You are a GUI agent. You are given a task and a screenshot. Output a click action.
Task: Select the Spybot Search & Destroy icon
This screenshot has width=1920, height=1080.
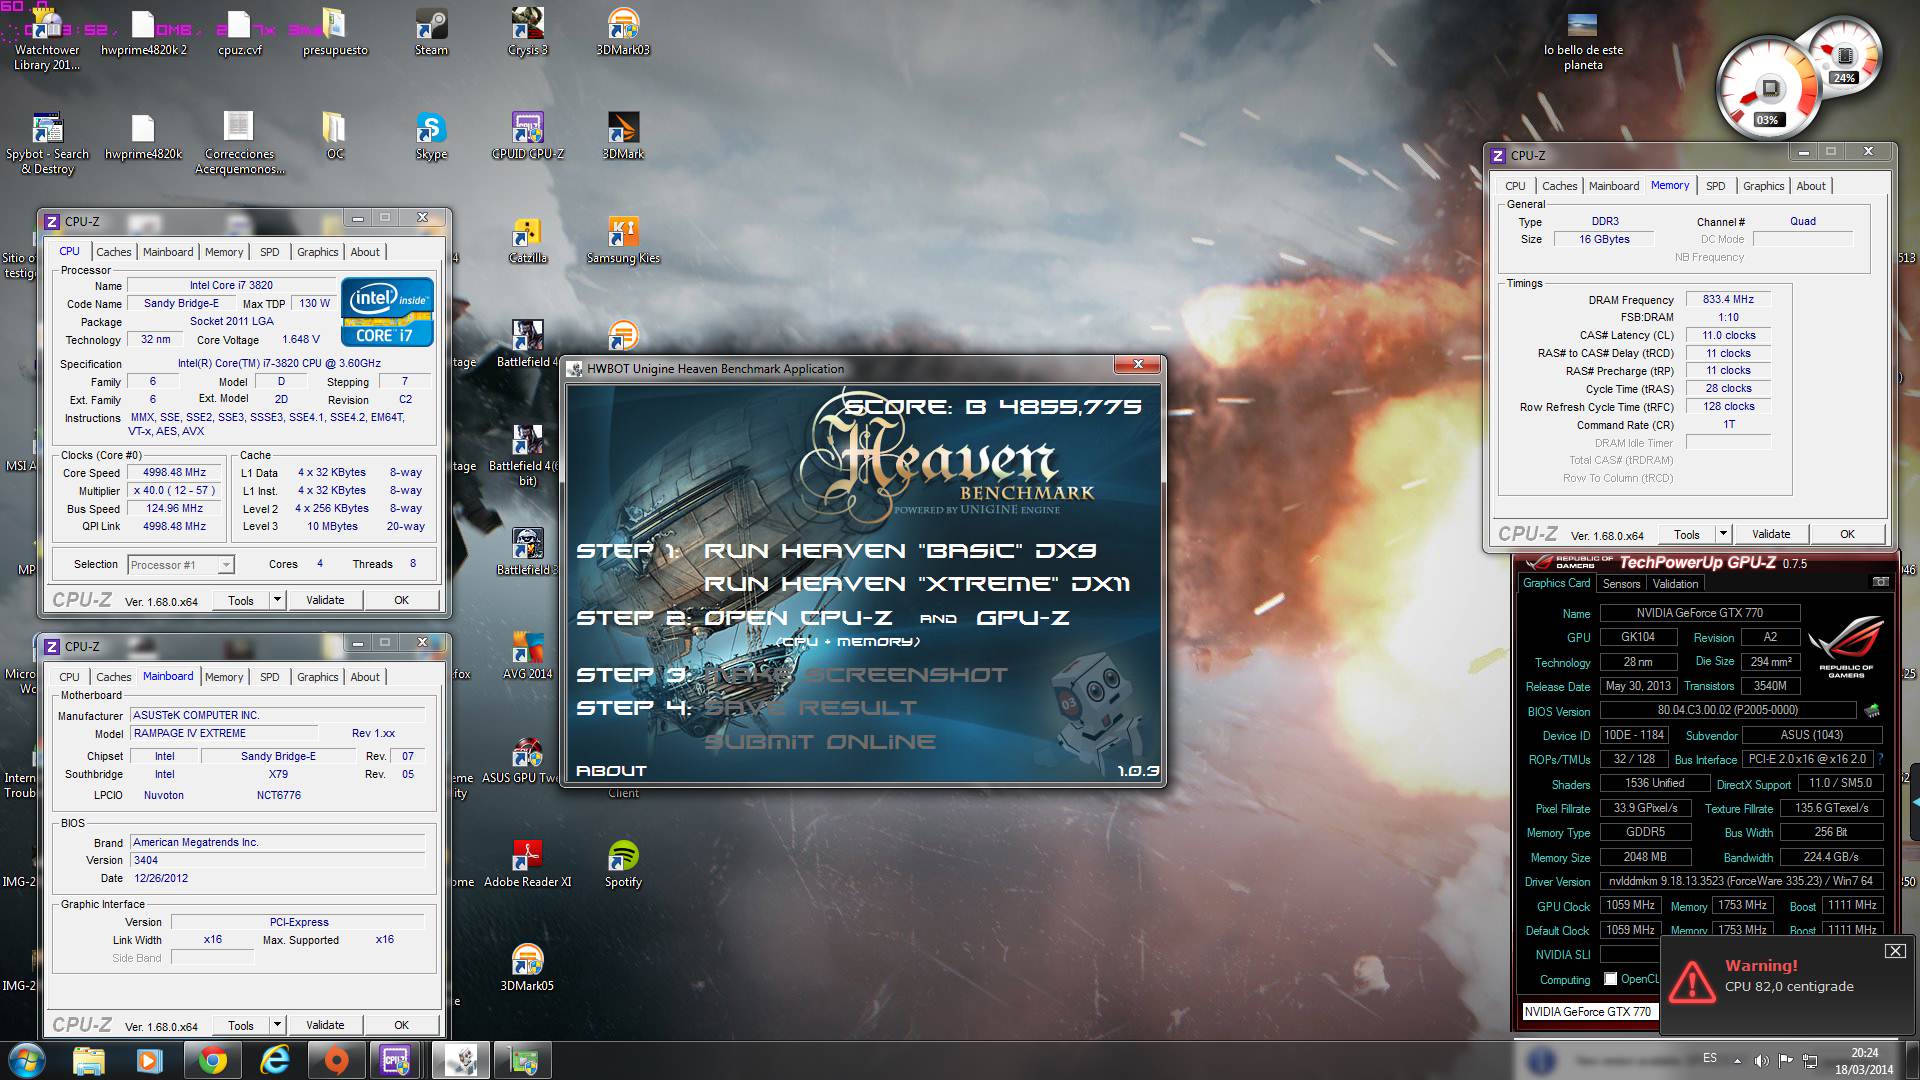tap(47, 143)
